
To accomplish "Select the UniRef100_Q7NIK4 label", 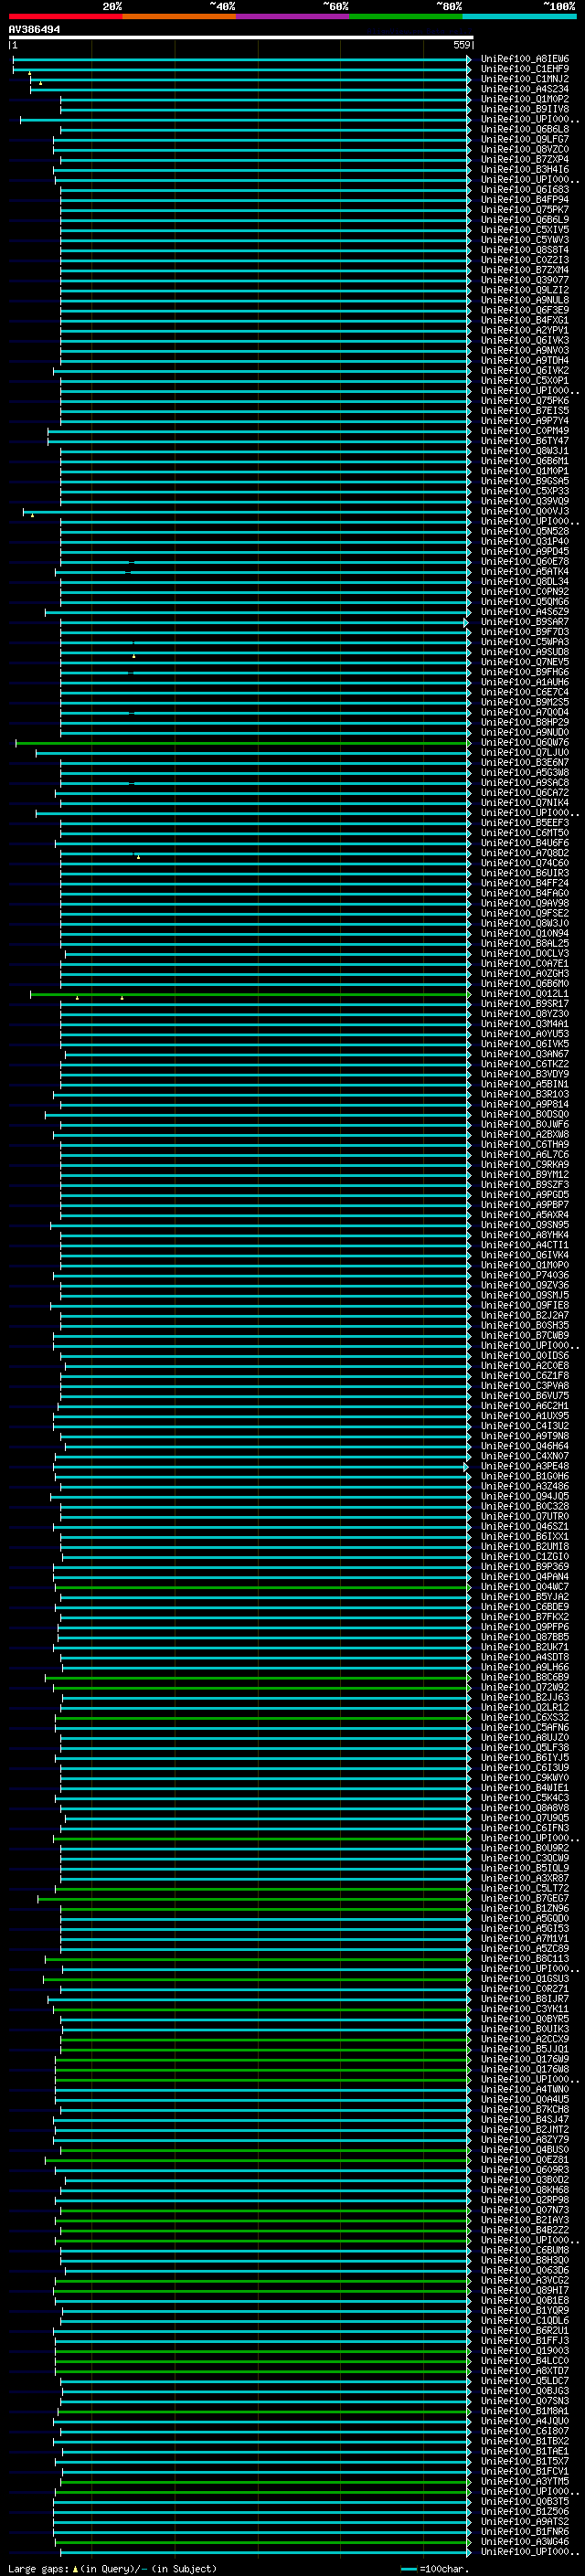I will 524,803.
